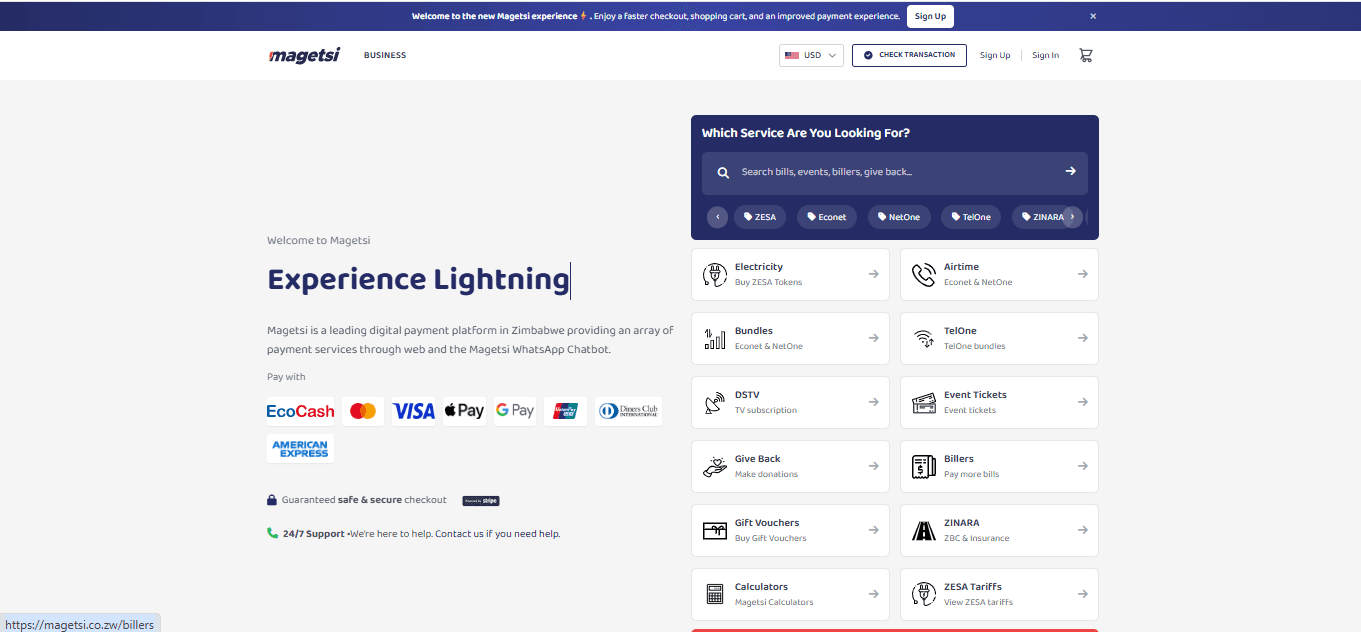
Task: Open the Give Back card title
Action: (758, 459)
